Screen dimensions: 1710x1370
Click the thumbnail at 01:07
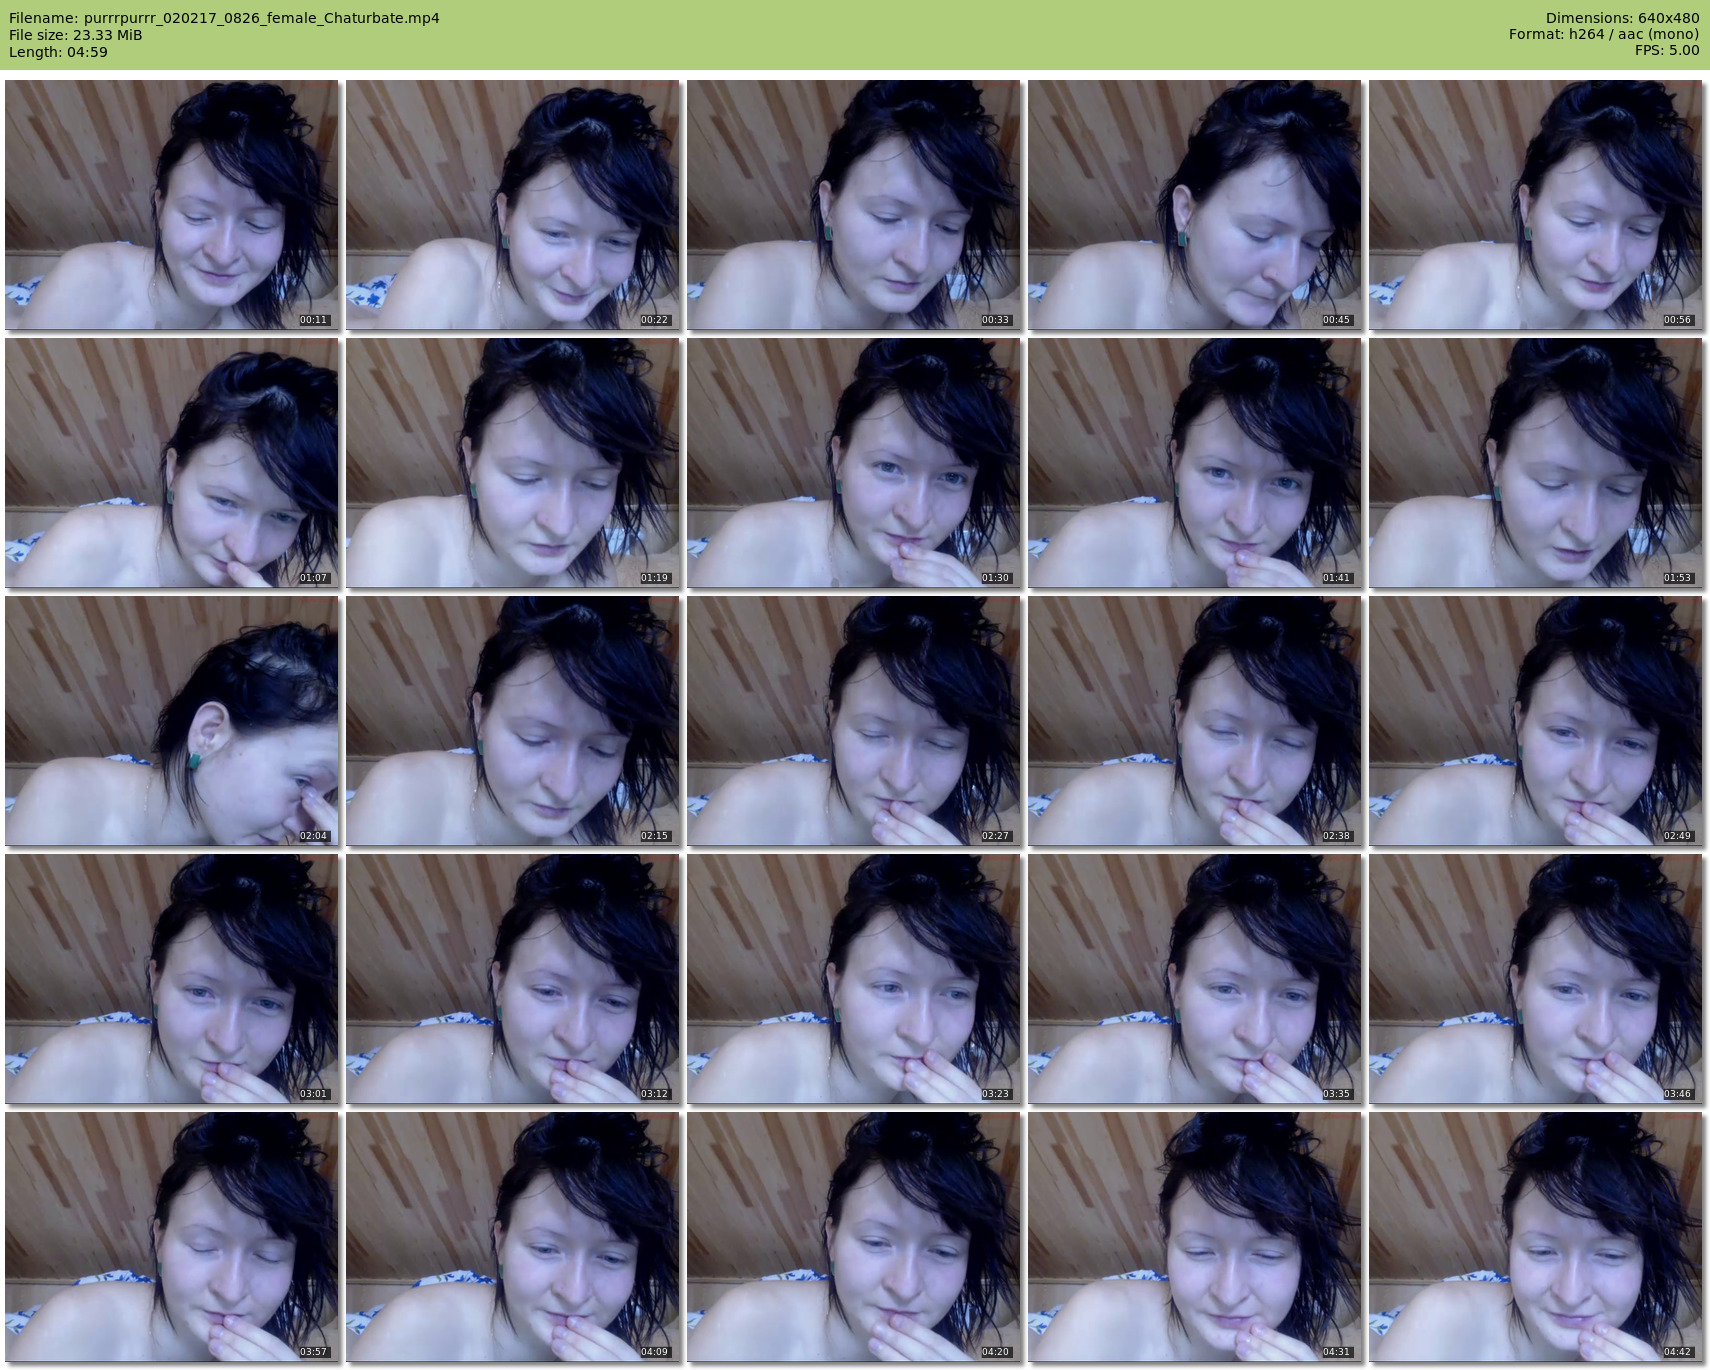(172, 463)
